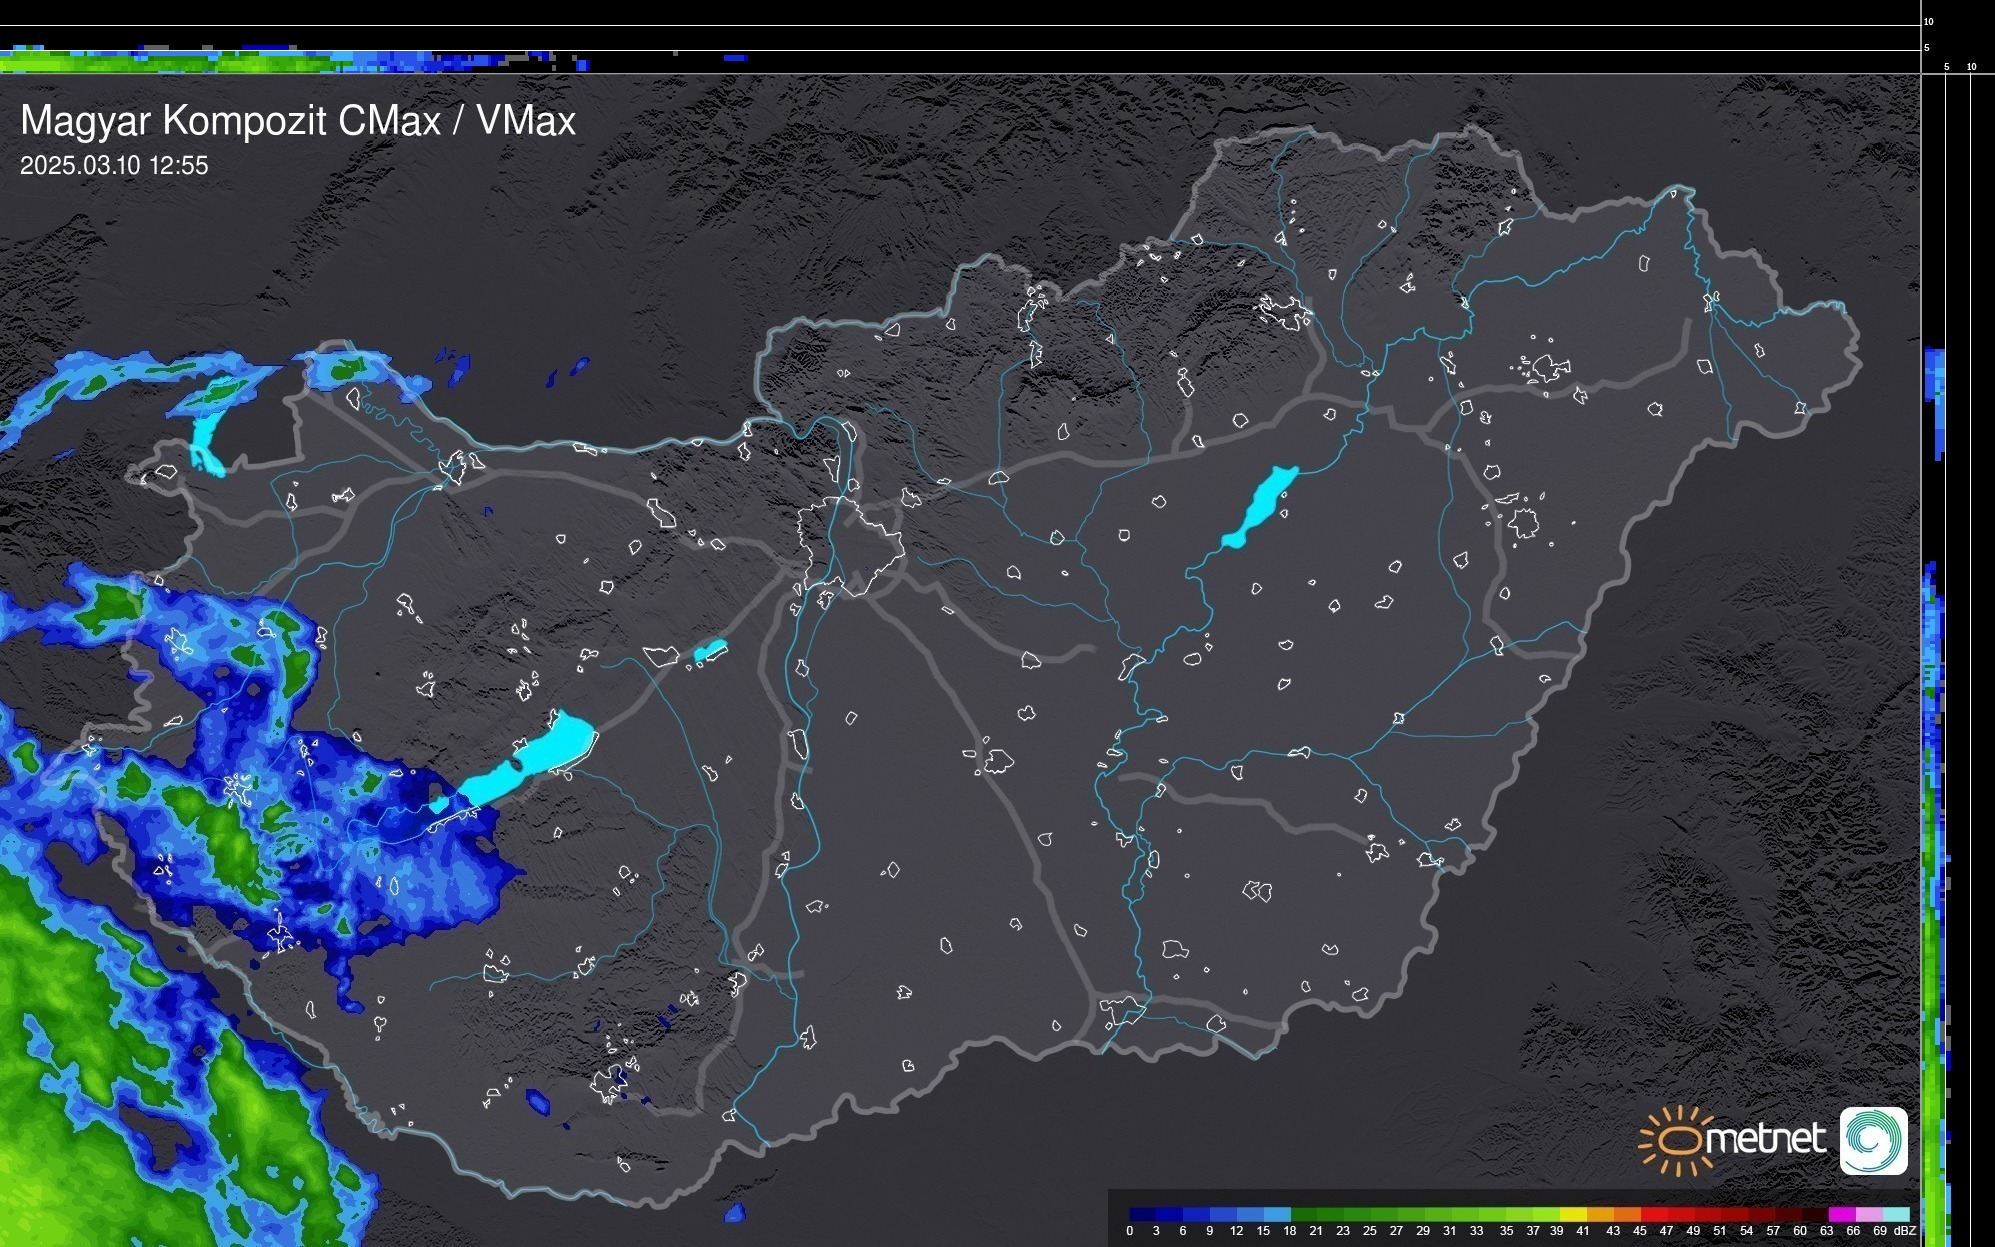This screenshot has width=1995, height=1247.
Task: Click the light cyan 69 dBZ swatch
Action: [1896, 1215]
